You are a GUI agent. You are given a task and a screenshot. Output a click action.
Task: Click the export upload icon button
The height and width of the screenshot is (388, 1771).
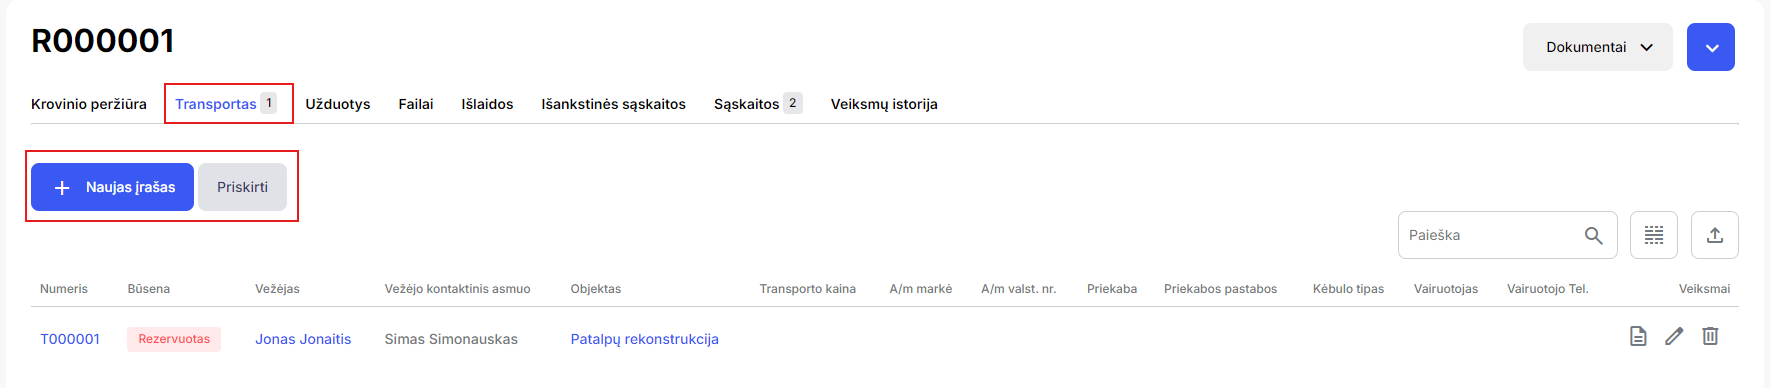pyautogui.click(x=1715, y=235)
